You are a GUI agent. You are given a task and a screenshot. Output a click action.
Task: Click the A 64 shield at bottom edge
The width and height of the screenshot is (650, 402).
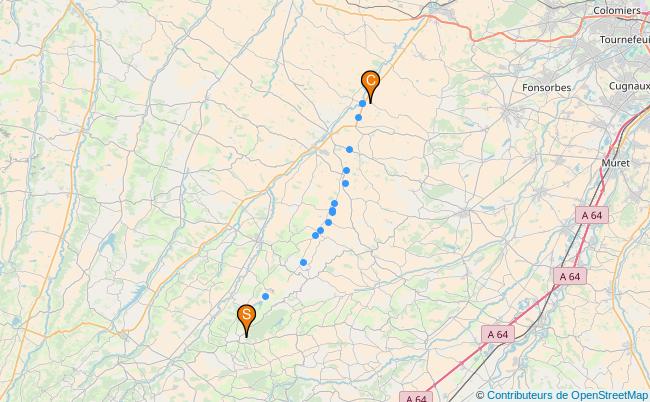[416, 397]
